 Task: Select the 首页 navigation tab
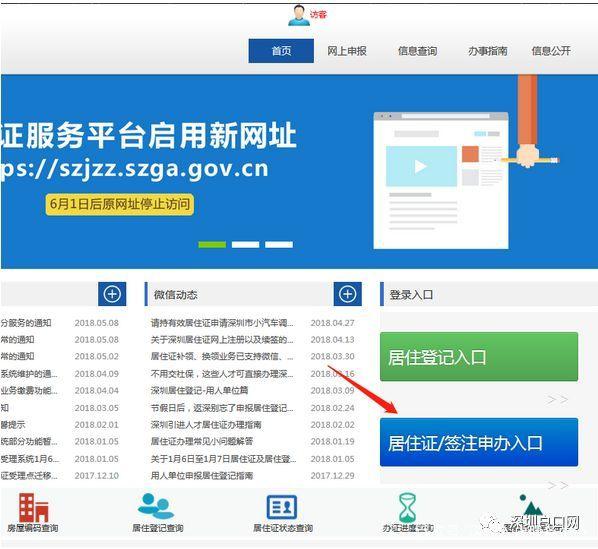281,51
